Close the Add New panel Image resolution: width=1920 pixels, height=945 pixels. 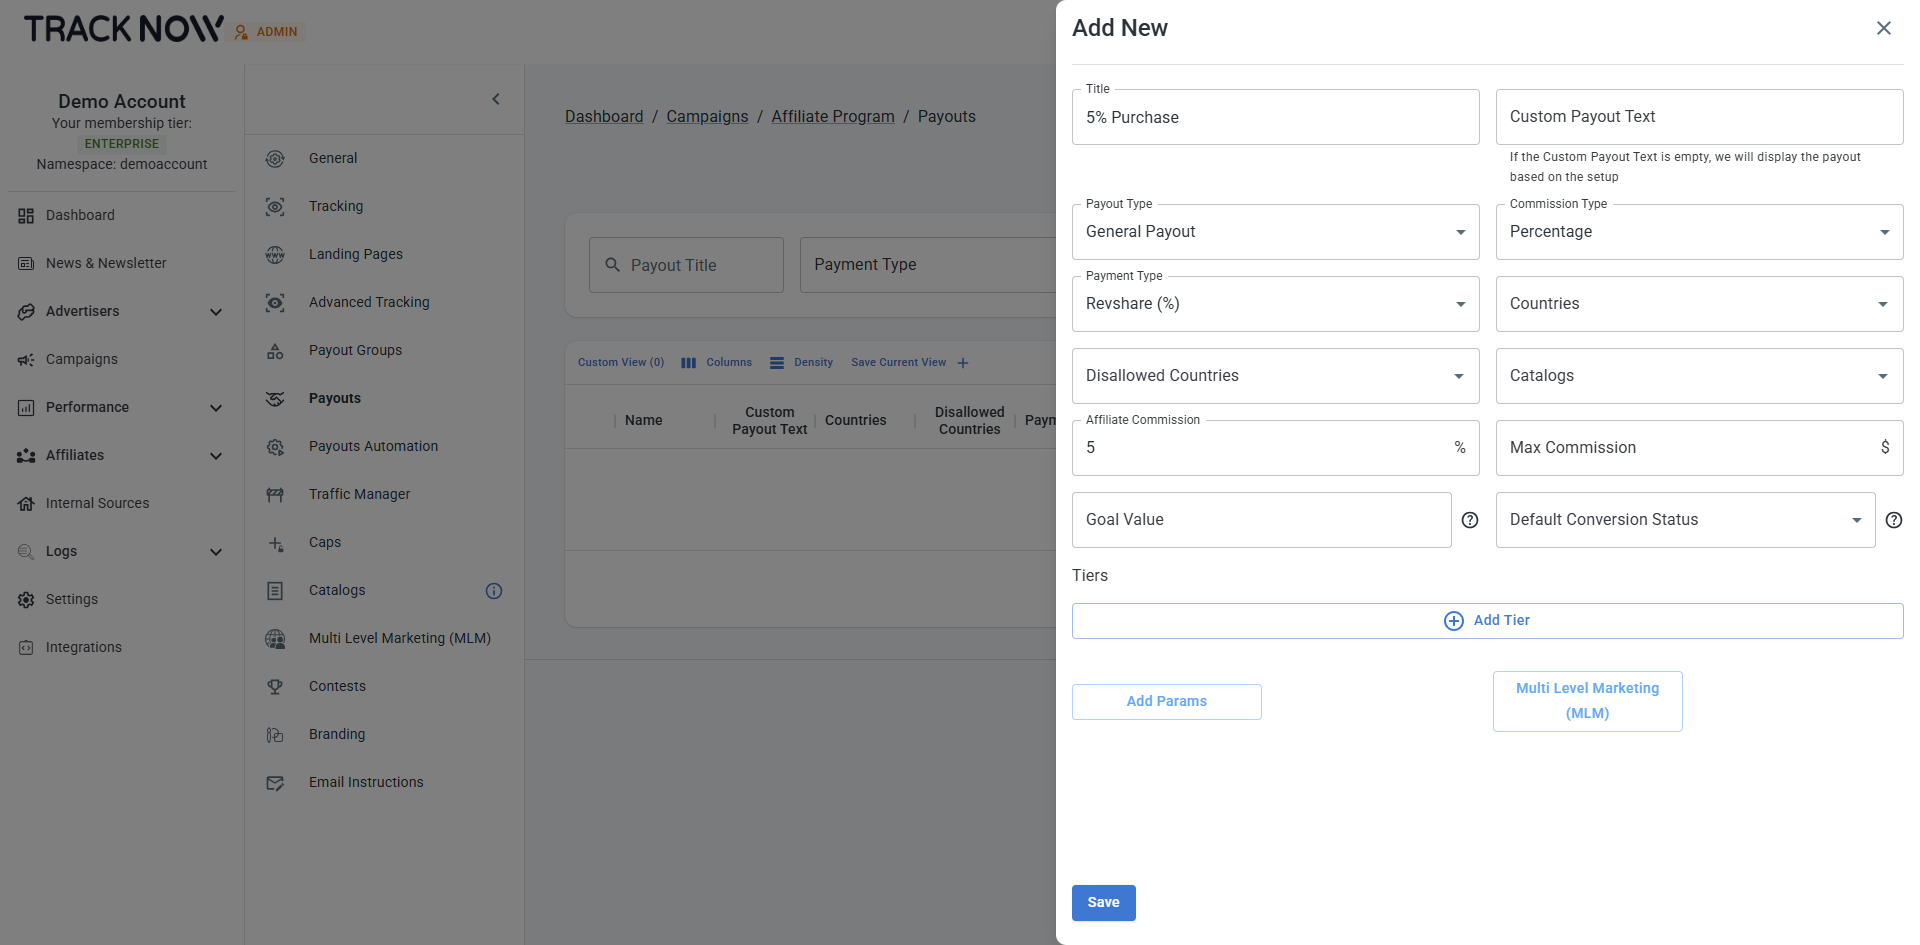coord(1883,28)
